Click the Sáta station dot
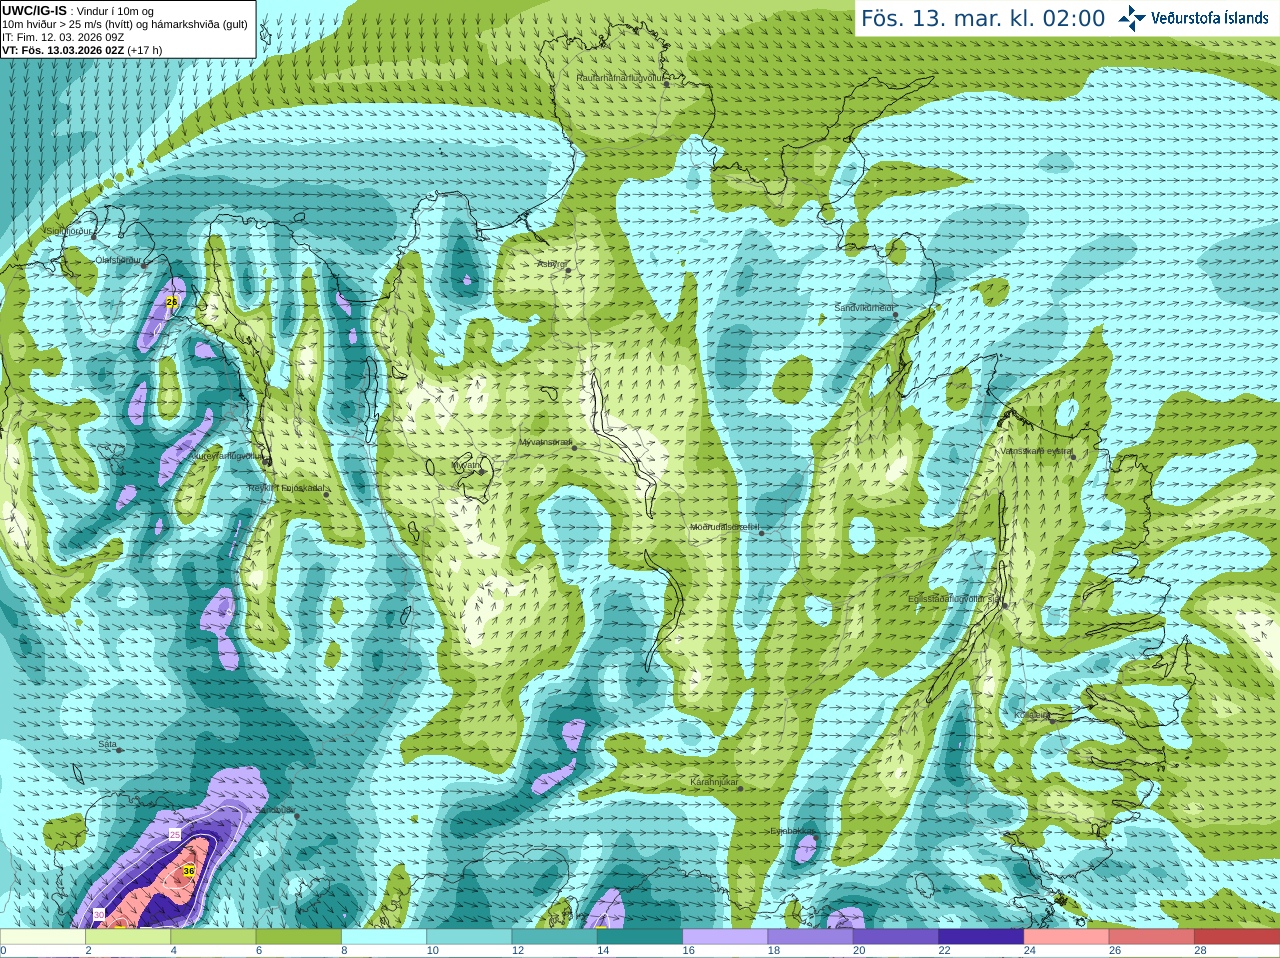 point(120,750)
